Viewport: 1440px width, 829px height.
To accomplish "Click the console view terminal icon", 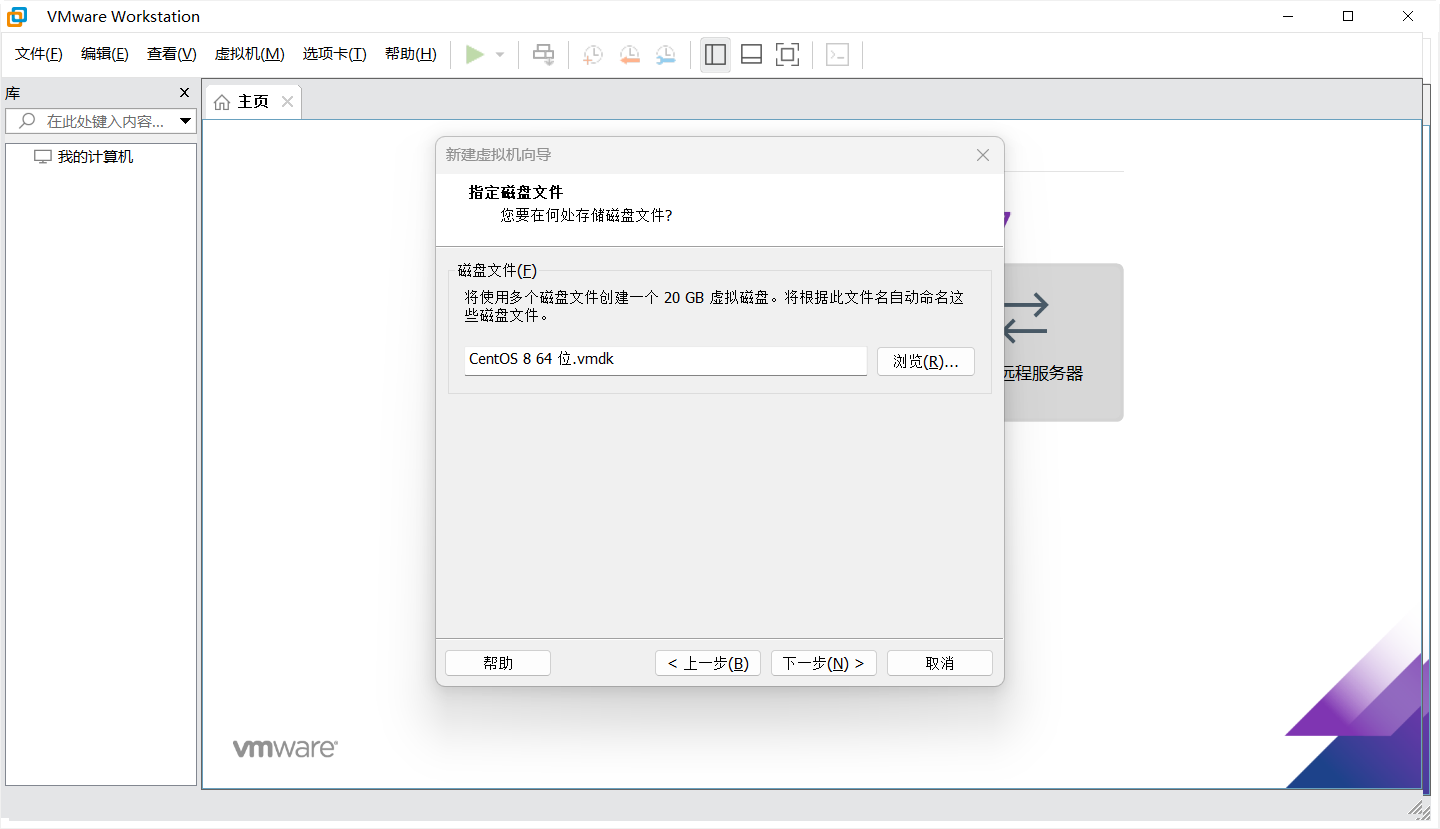I will click(x=837, y=55).
